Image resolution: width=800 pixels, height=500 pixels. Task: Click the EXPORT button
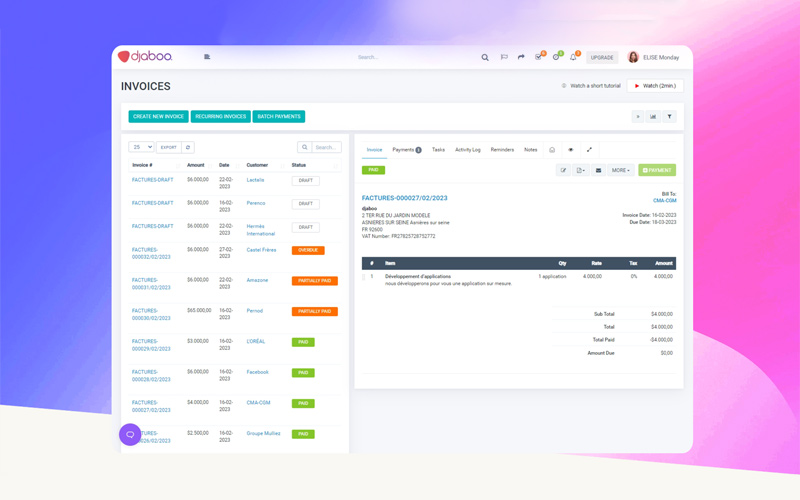tap(168, 147)
